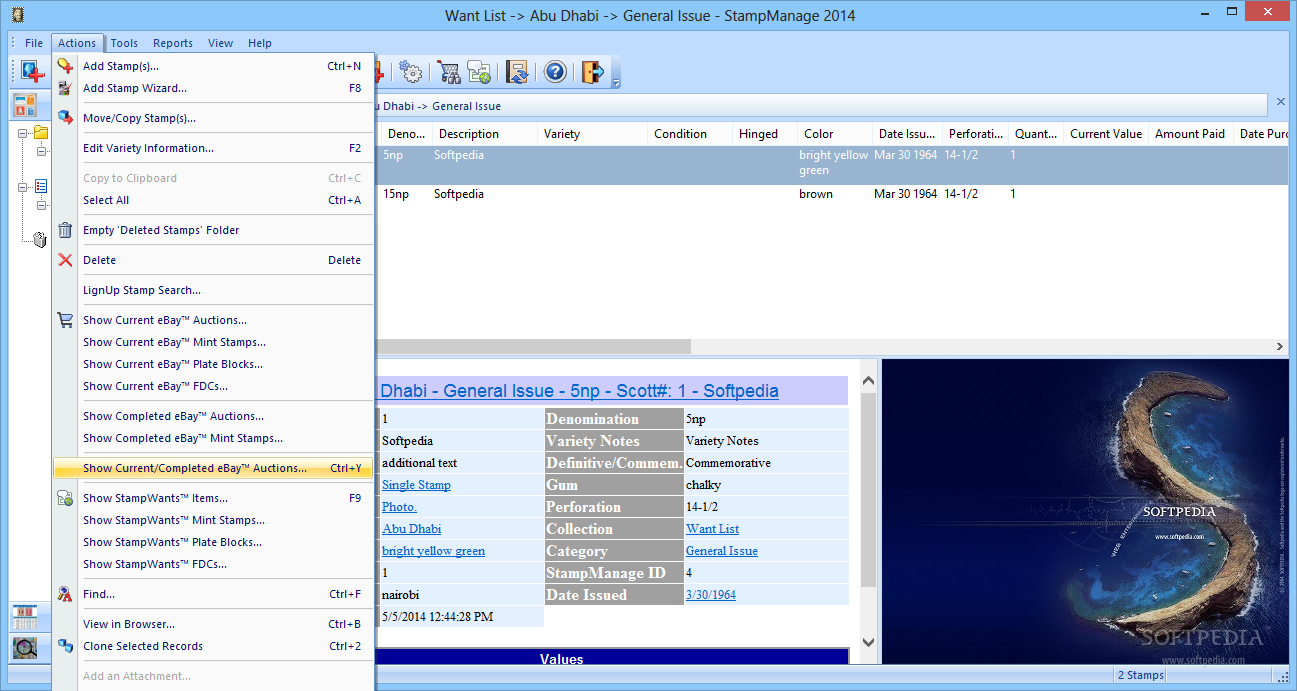Click the shopping cart search toolbar icon

click(448, 72)
